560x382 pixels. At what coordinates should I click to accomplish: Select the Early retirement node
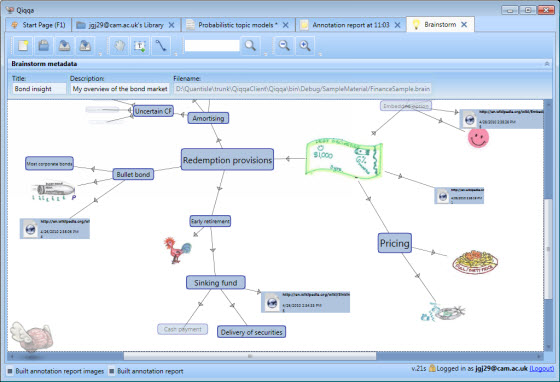coord(210,221)
